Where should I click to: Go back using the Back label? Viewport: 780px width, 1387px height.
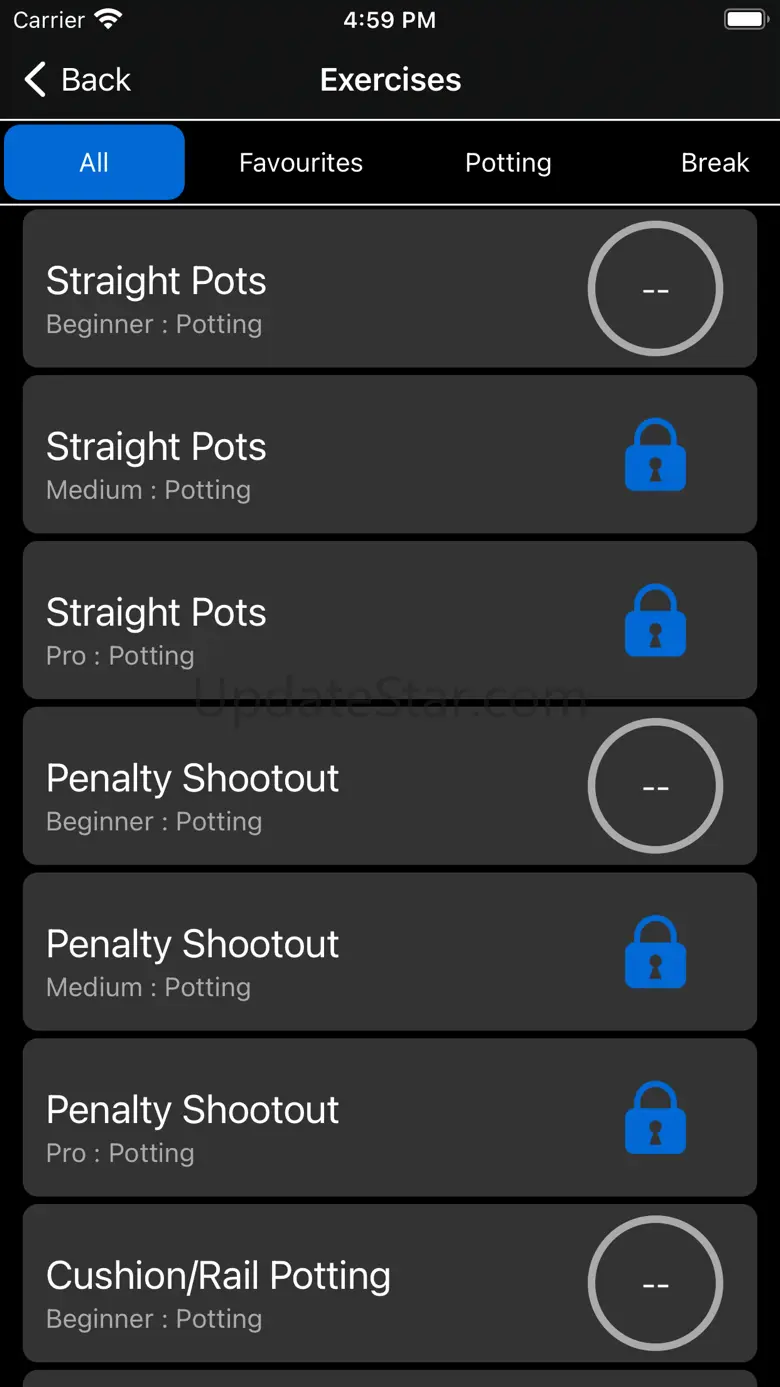coord(96,80)
